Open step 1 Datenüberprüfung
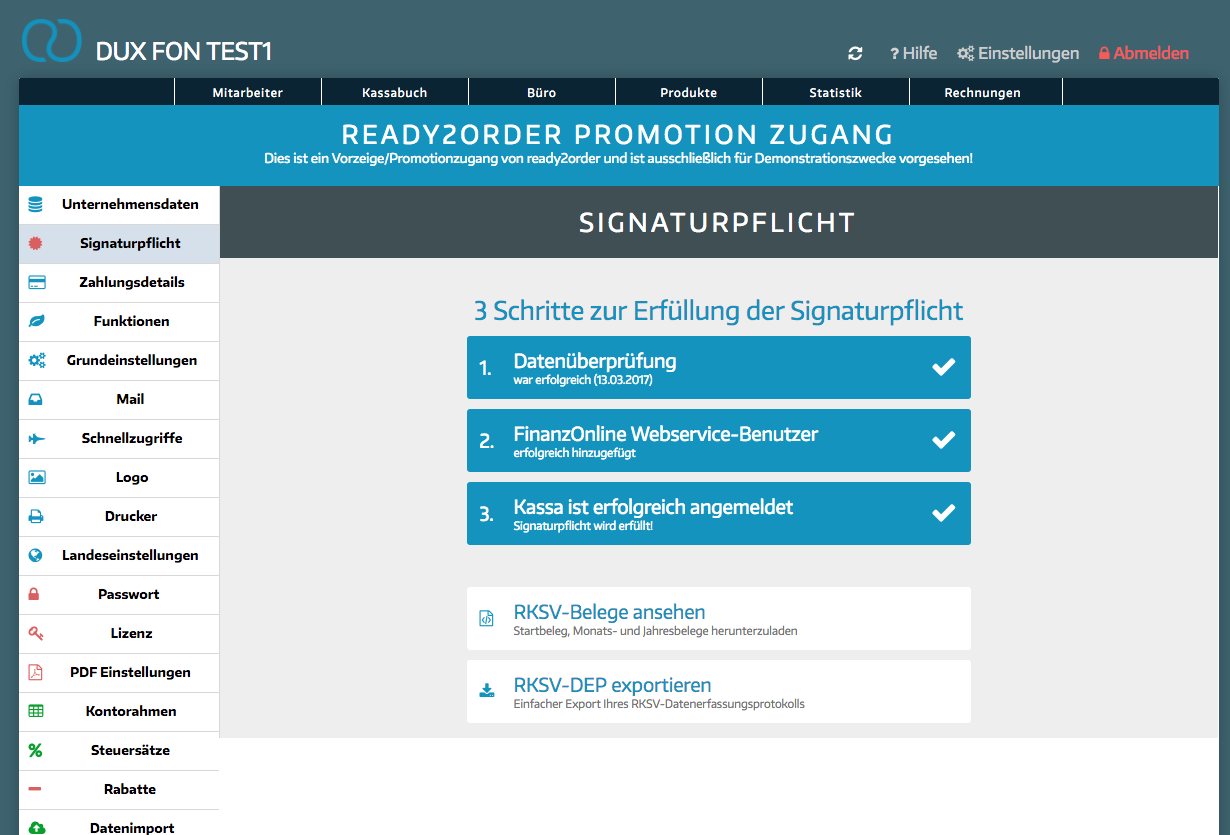Screen dimensions: 1230x835 tap(719, 368)
